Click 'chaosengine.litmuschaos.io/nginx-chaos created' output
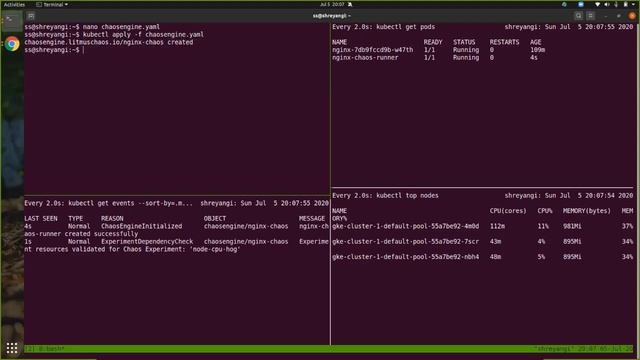 point(109,42)
